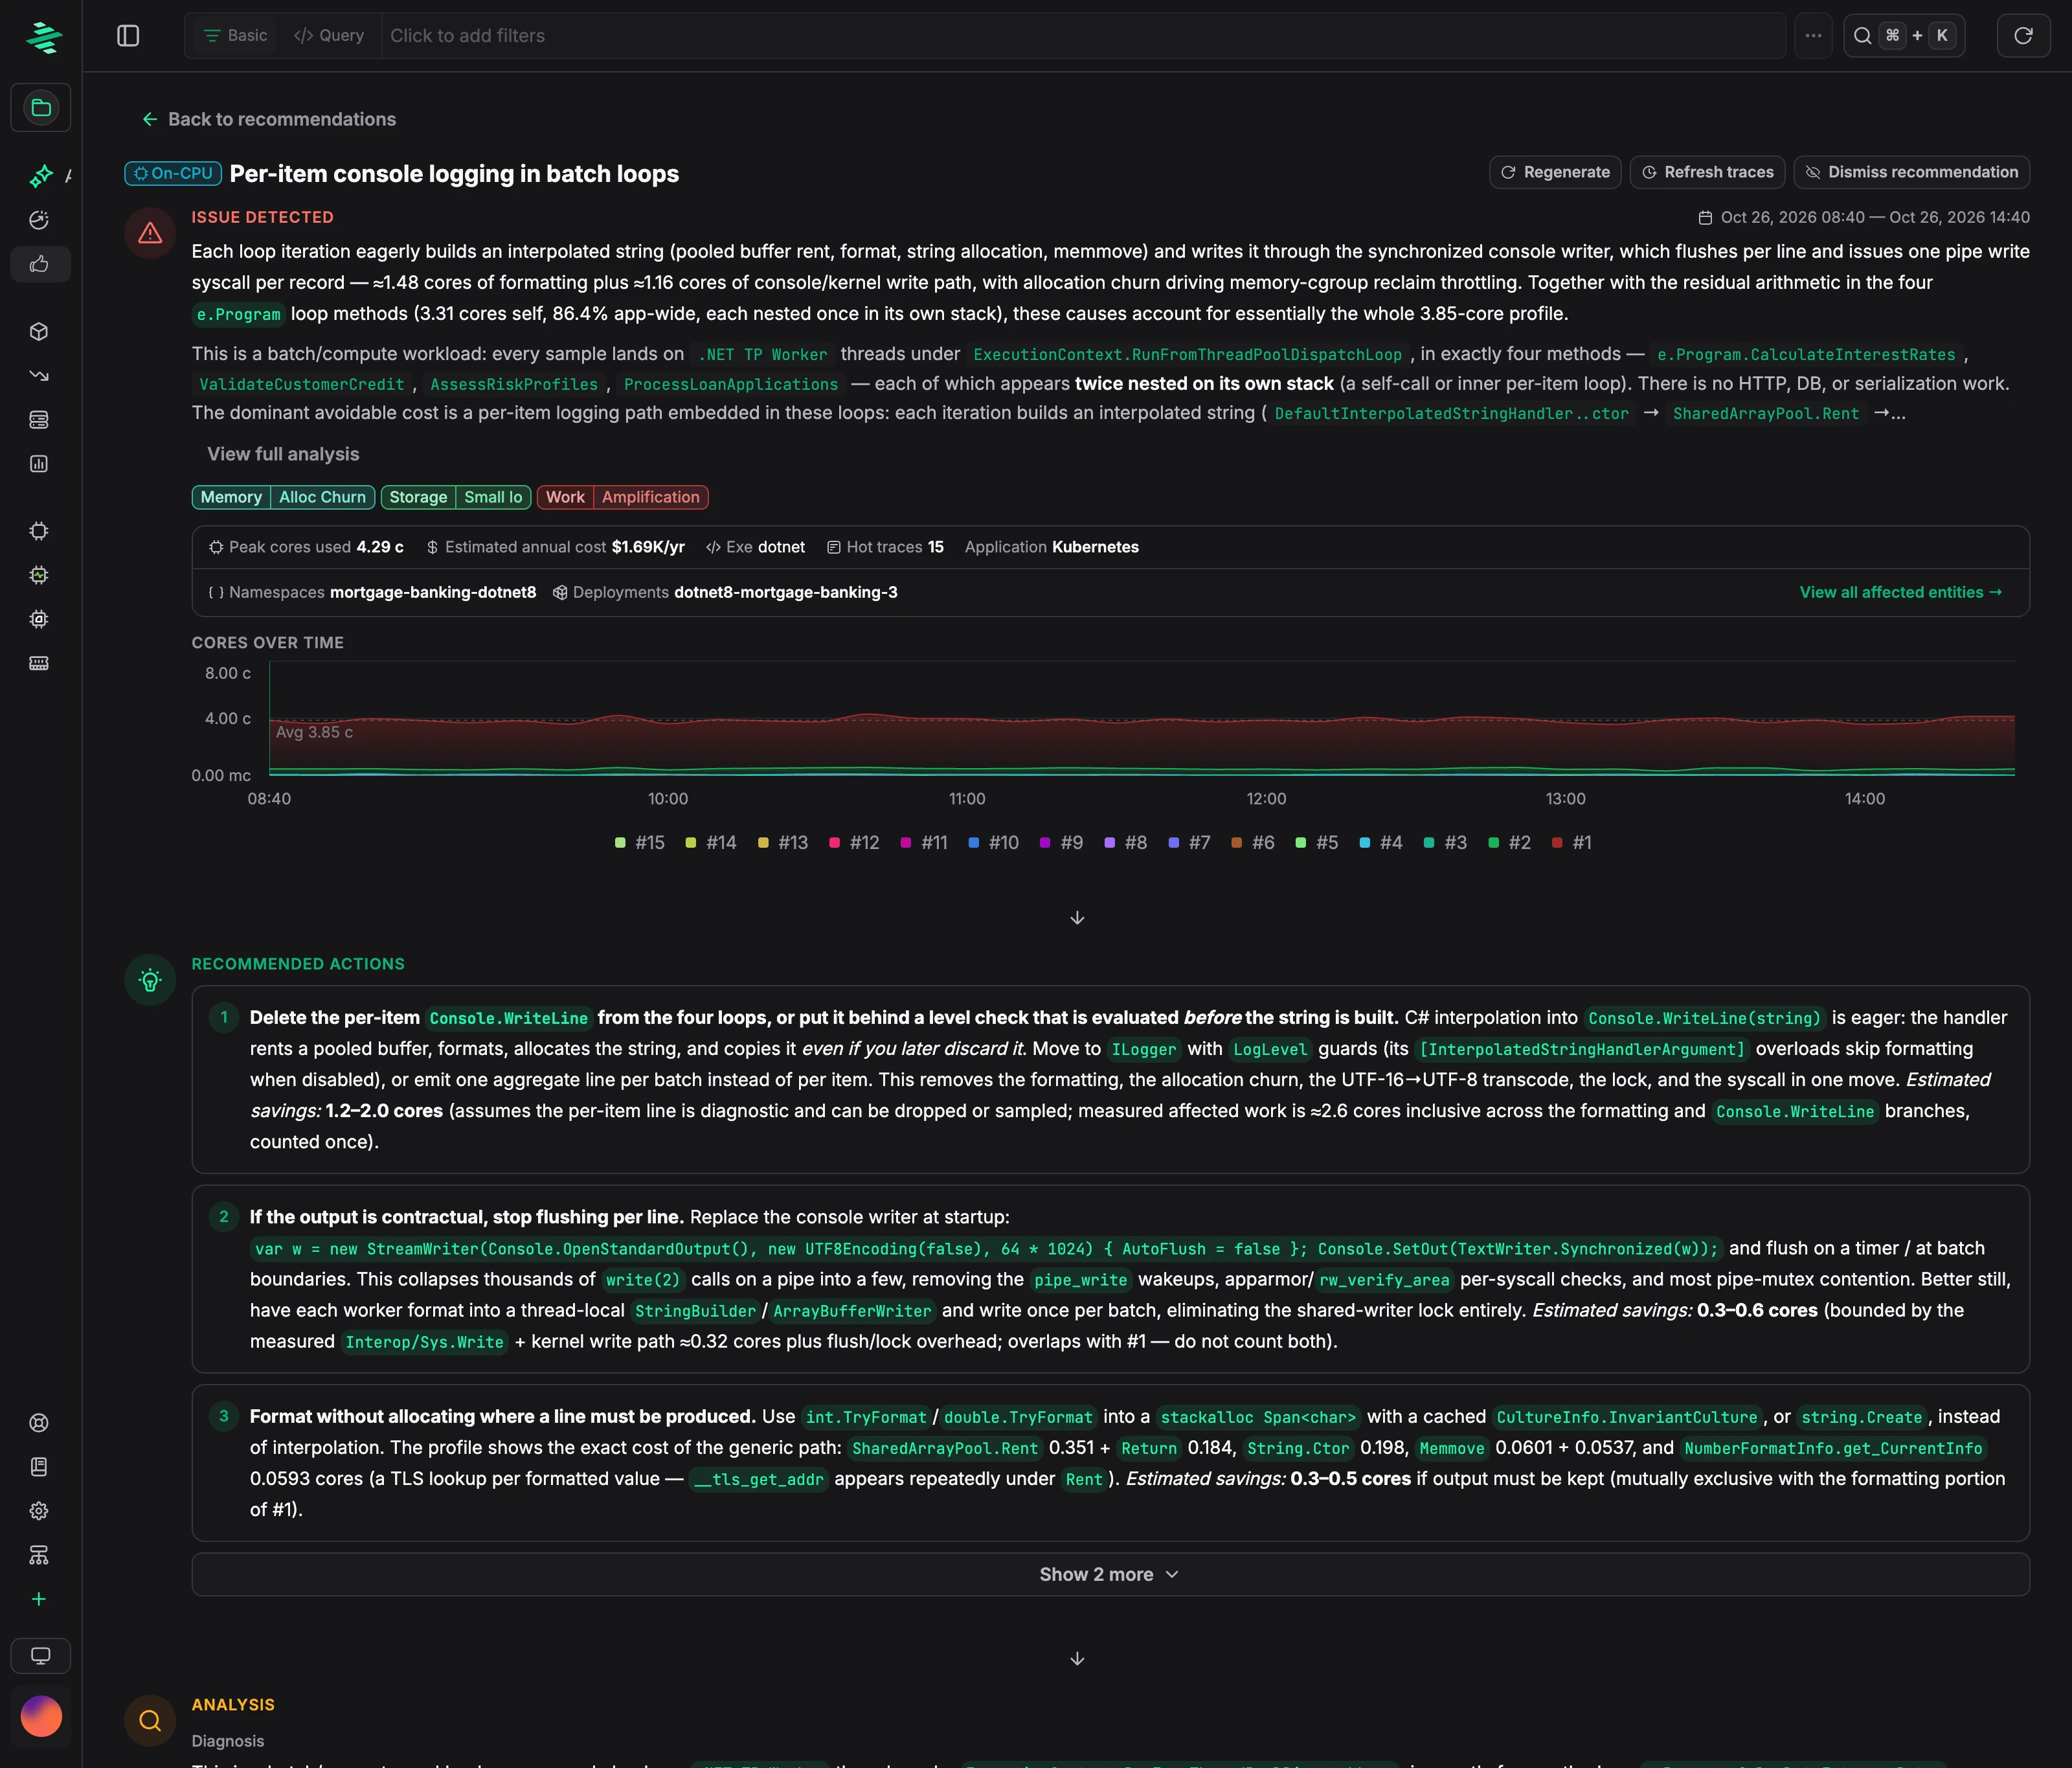This screenshot has width=2072, height=1768.
Task: Open the date range Oct 26 selector
Action: pos(1864,218)
